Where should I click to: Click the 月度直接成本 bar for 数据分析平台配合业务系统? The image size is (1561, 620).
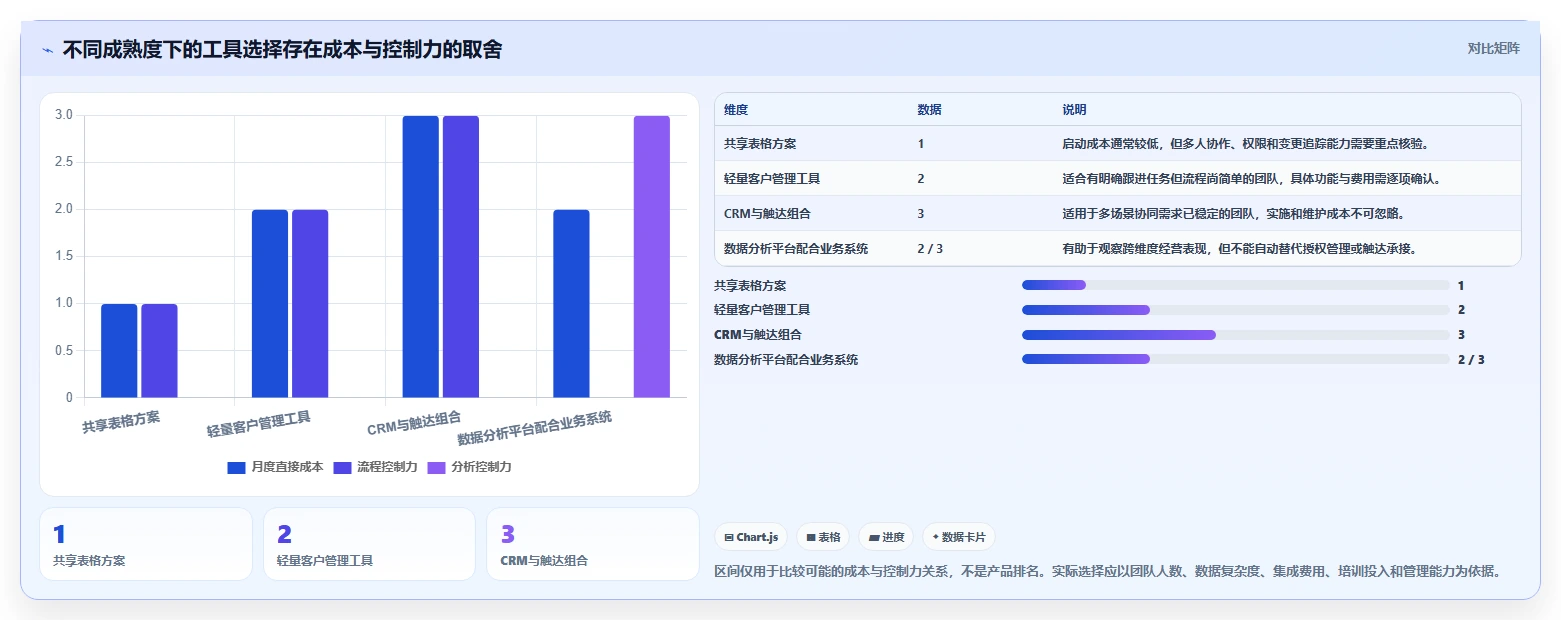click(x=571, y=304)
